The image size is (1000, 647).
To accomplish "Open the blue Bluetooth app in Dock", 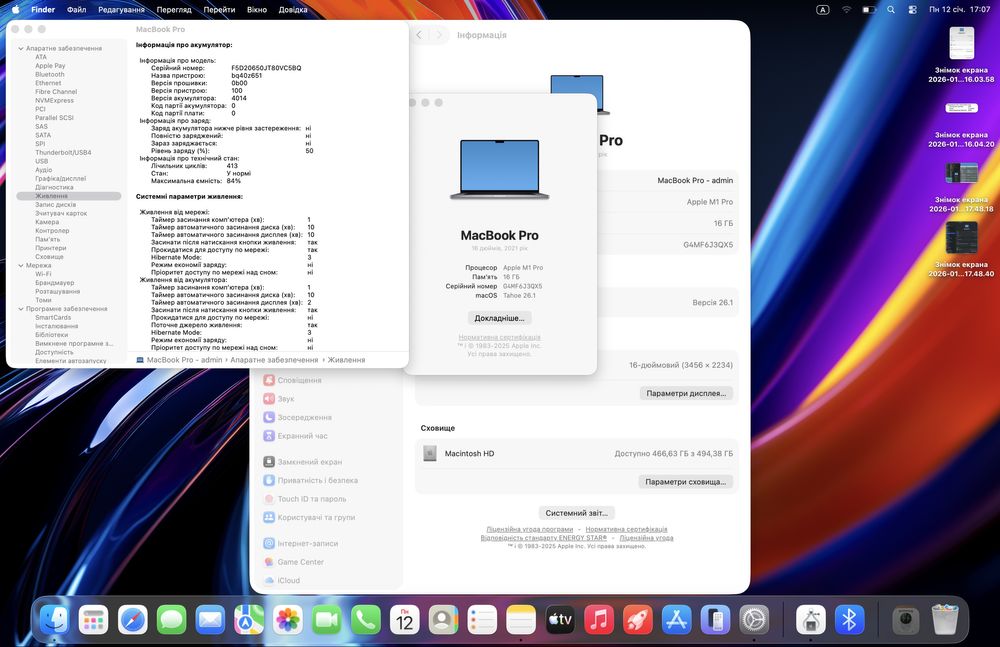I will tap(849, 619).
